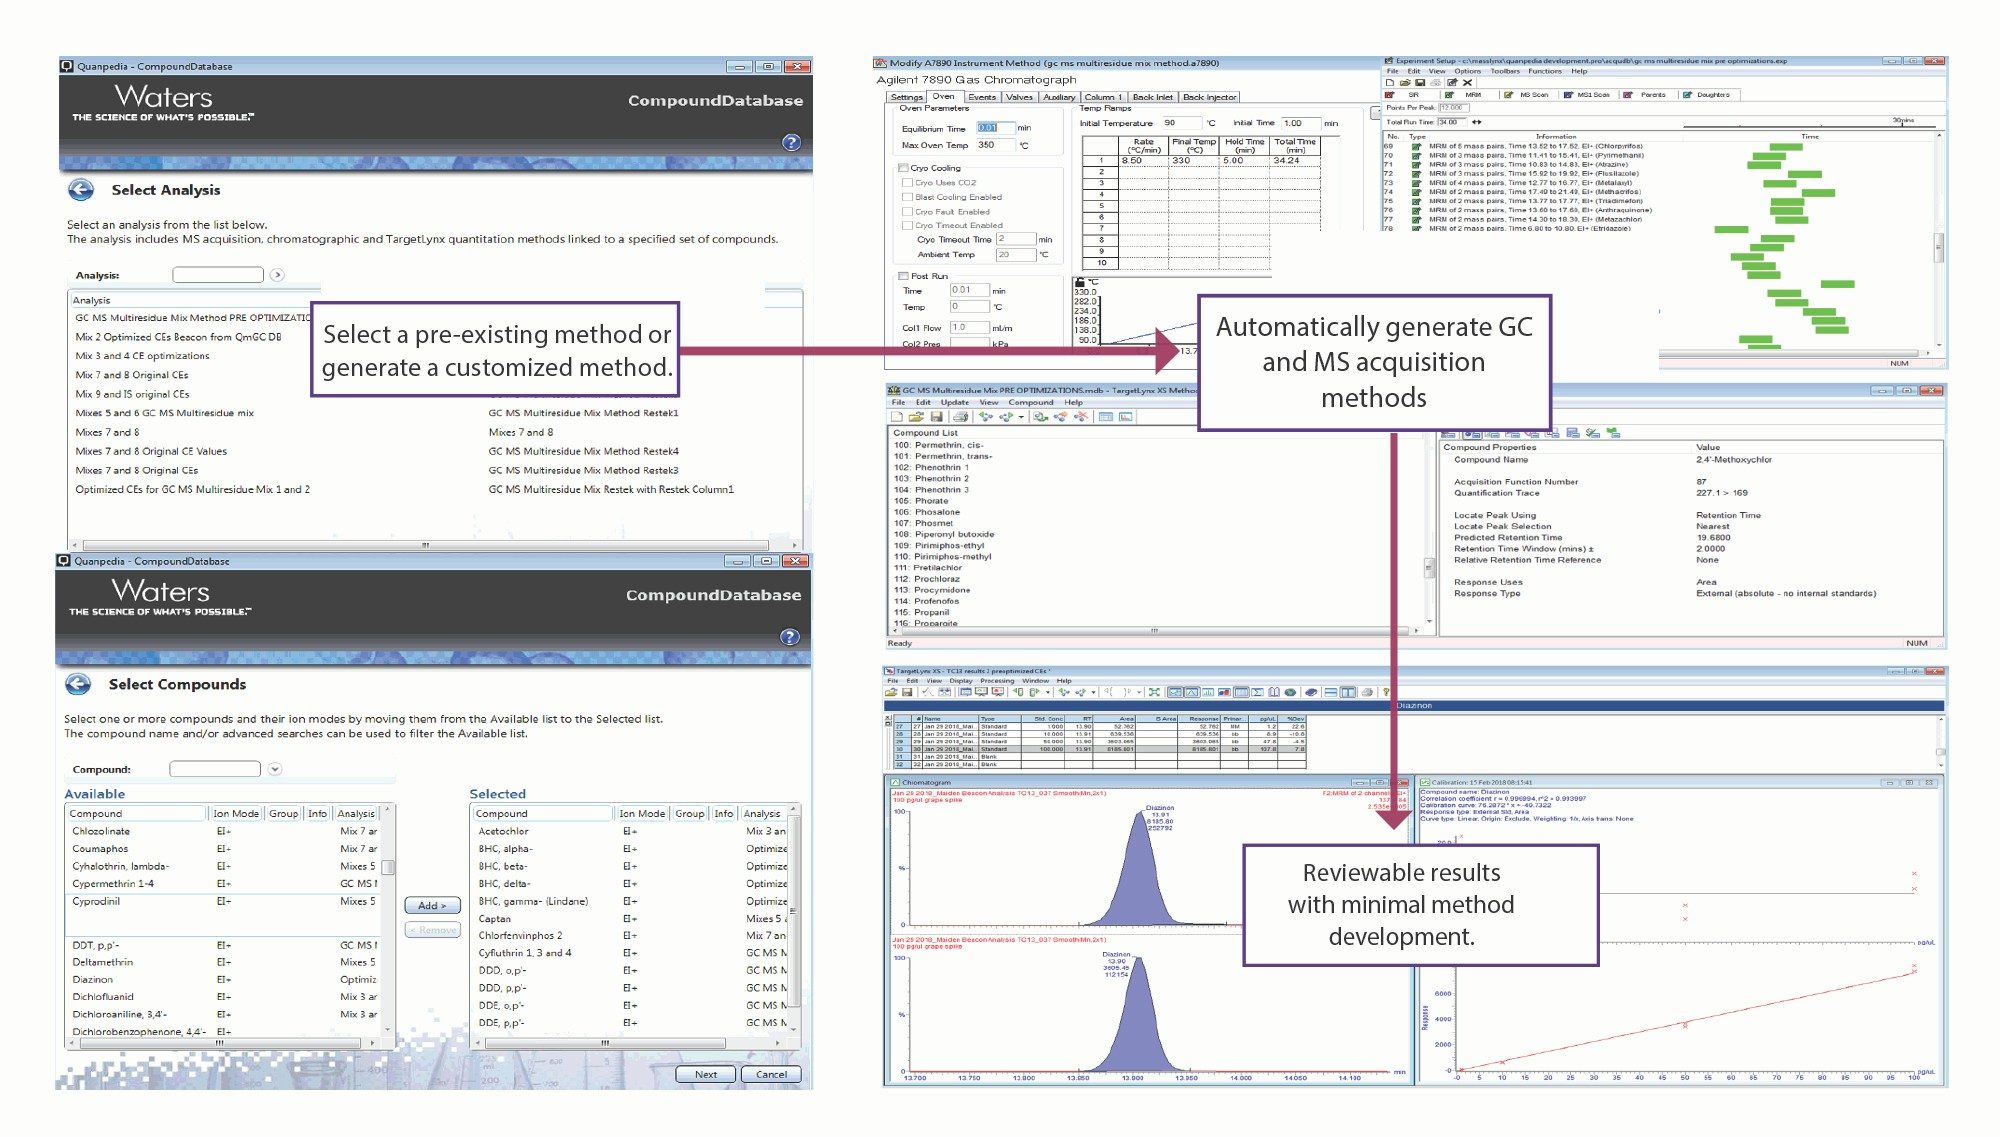The height and width of the screenshot is (1137, 2000).
Task: Select '105: Phorate' in Compound List
Action: [921, 501]
